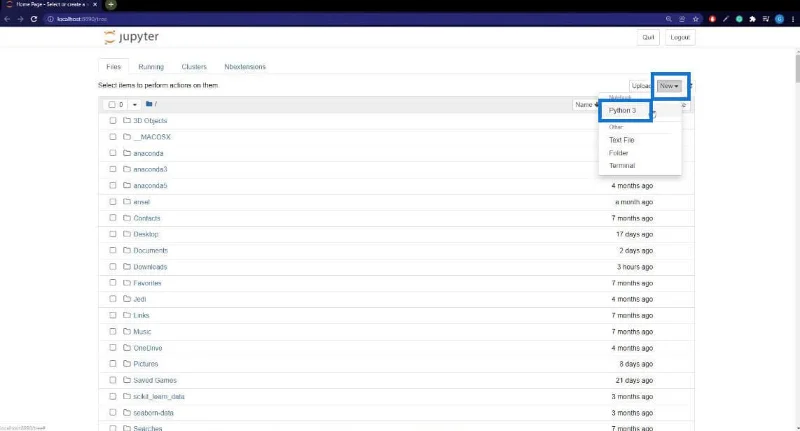
Task: Open the Extensions puzzle-piece menu
Action: [x=752, y=19]
